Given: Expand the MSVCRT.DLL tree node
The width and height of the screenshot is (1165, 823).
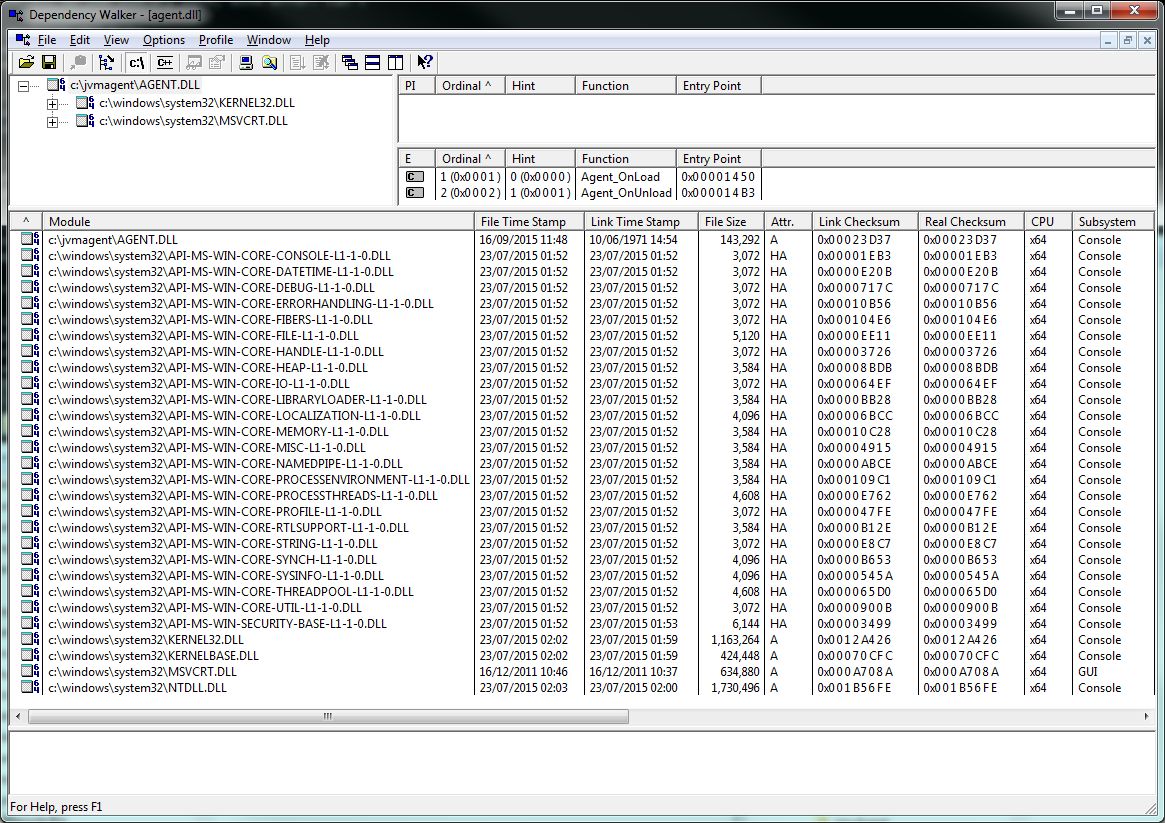Looking at the screenshot, I should coord(52,122).
